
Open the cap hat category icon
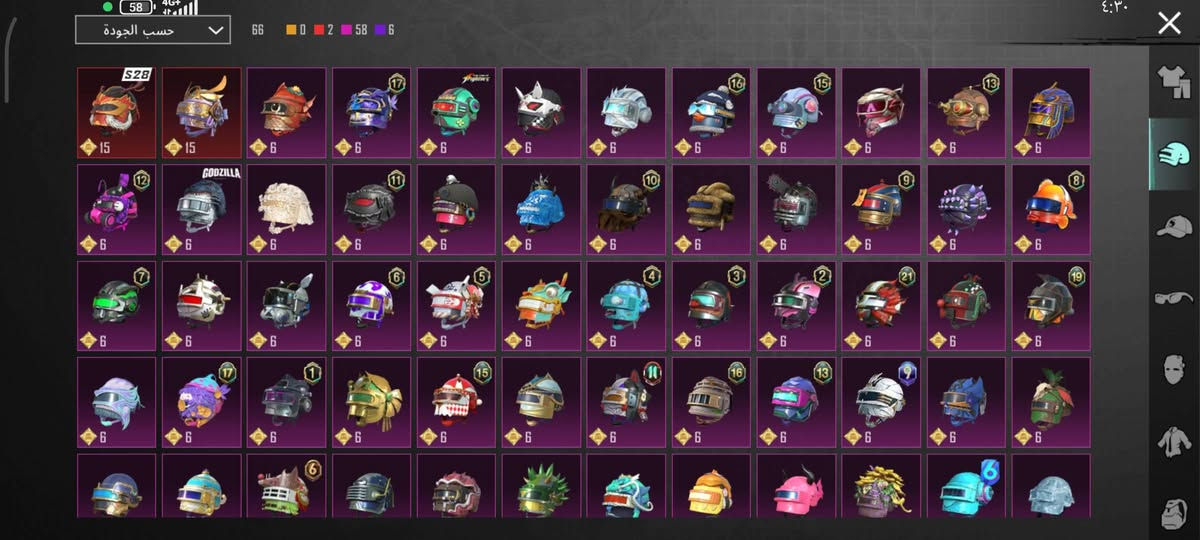tap(1174, 226)
